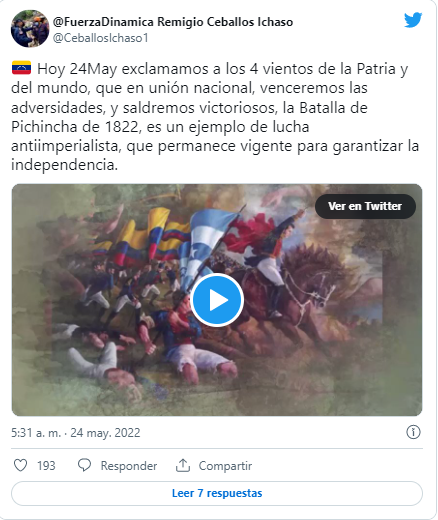Click the "Ver en Twitter" button
The image size is (438, 520).
tap(365, 206)
